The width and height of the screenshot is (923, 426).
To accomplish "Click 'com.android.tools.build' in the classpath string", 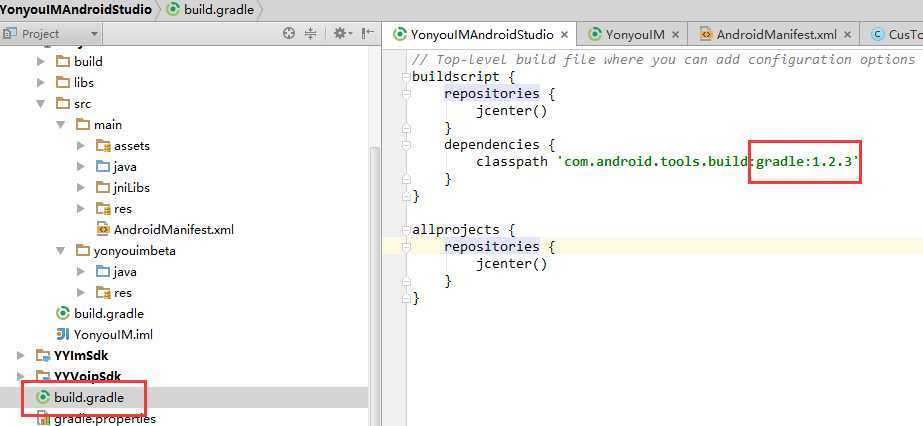I will click(x=655, y=161).
